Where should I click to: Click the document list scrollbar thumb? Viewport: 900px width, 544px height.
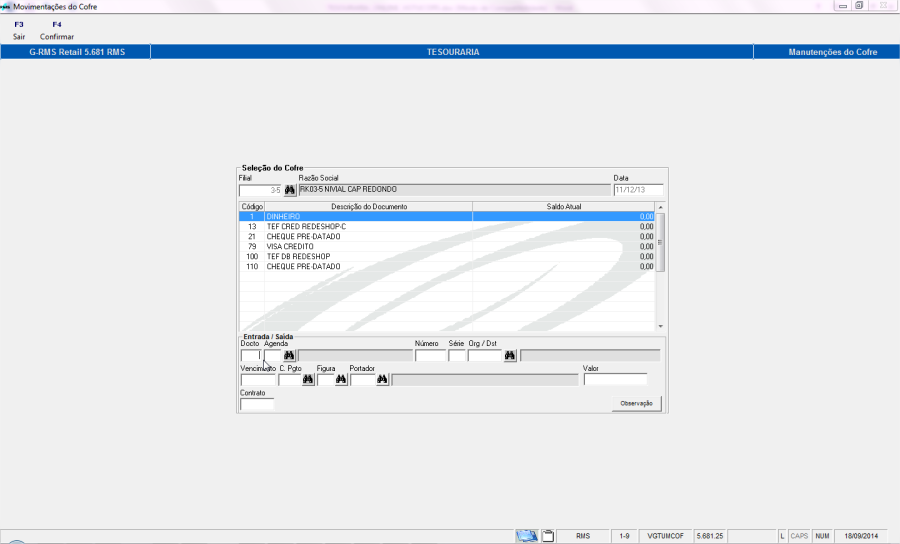[x=661, y=242]
